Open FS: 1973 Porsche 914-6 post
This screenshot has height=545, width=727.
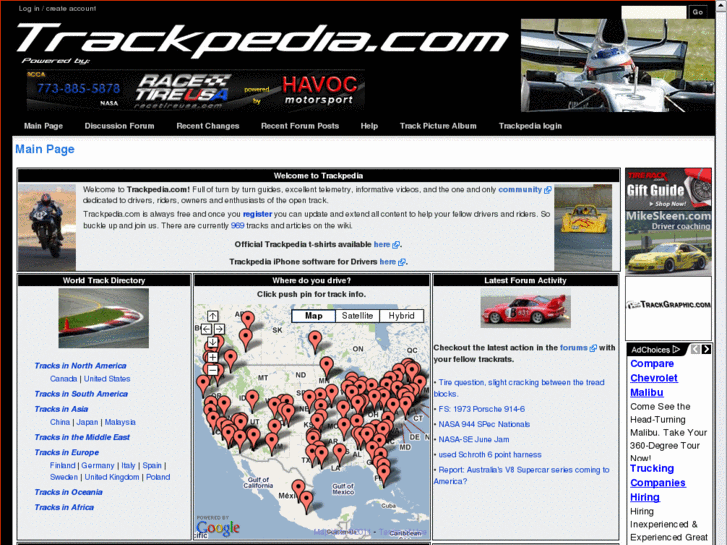click(482, 409)
